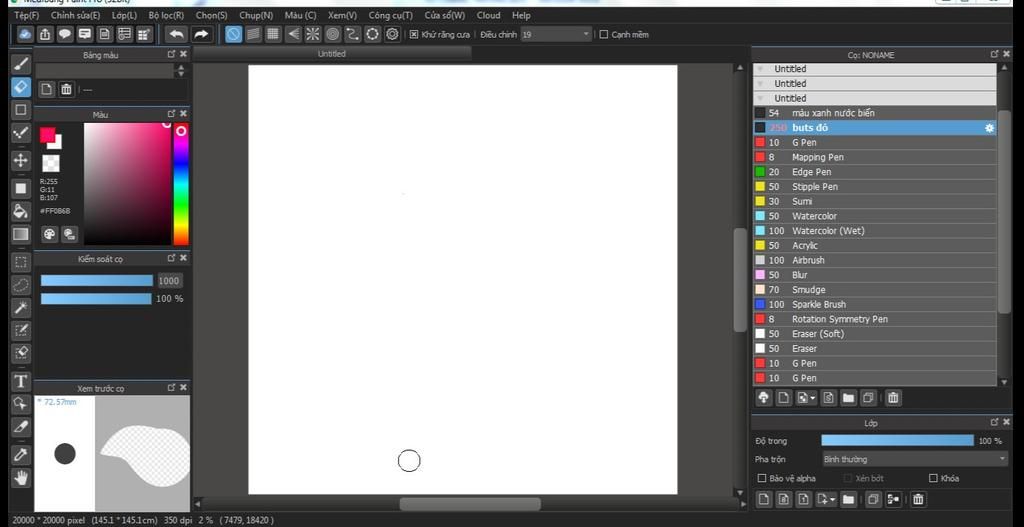Viewport: 1024px width, 527px height.
Task: Delete brush with the brush panel trash icon
Action: coord(893,398)
